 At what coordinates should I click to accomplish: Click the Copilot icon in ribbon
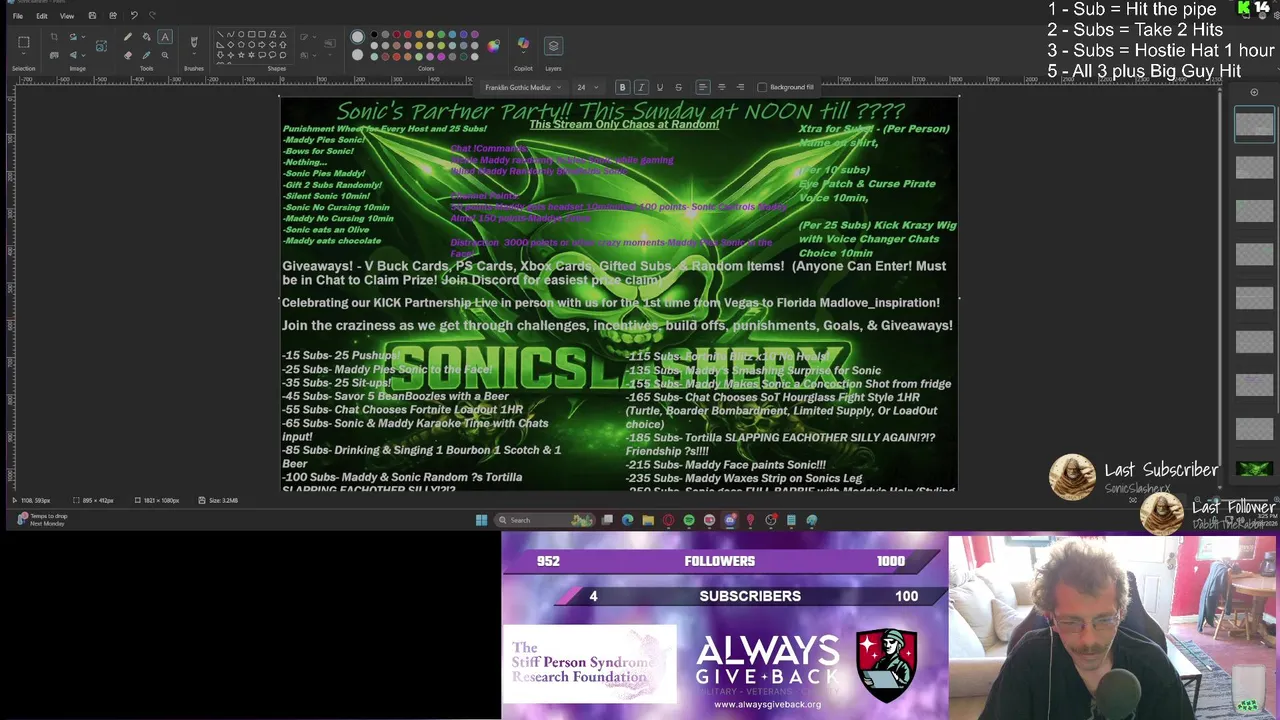pyautogui.click(x=523, y=42)
